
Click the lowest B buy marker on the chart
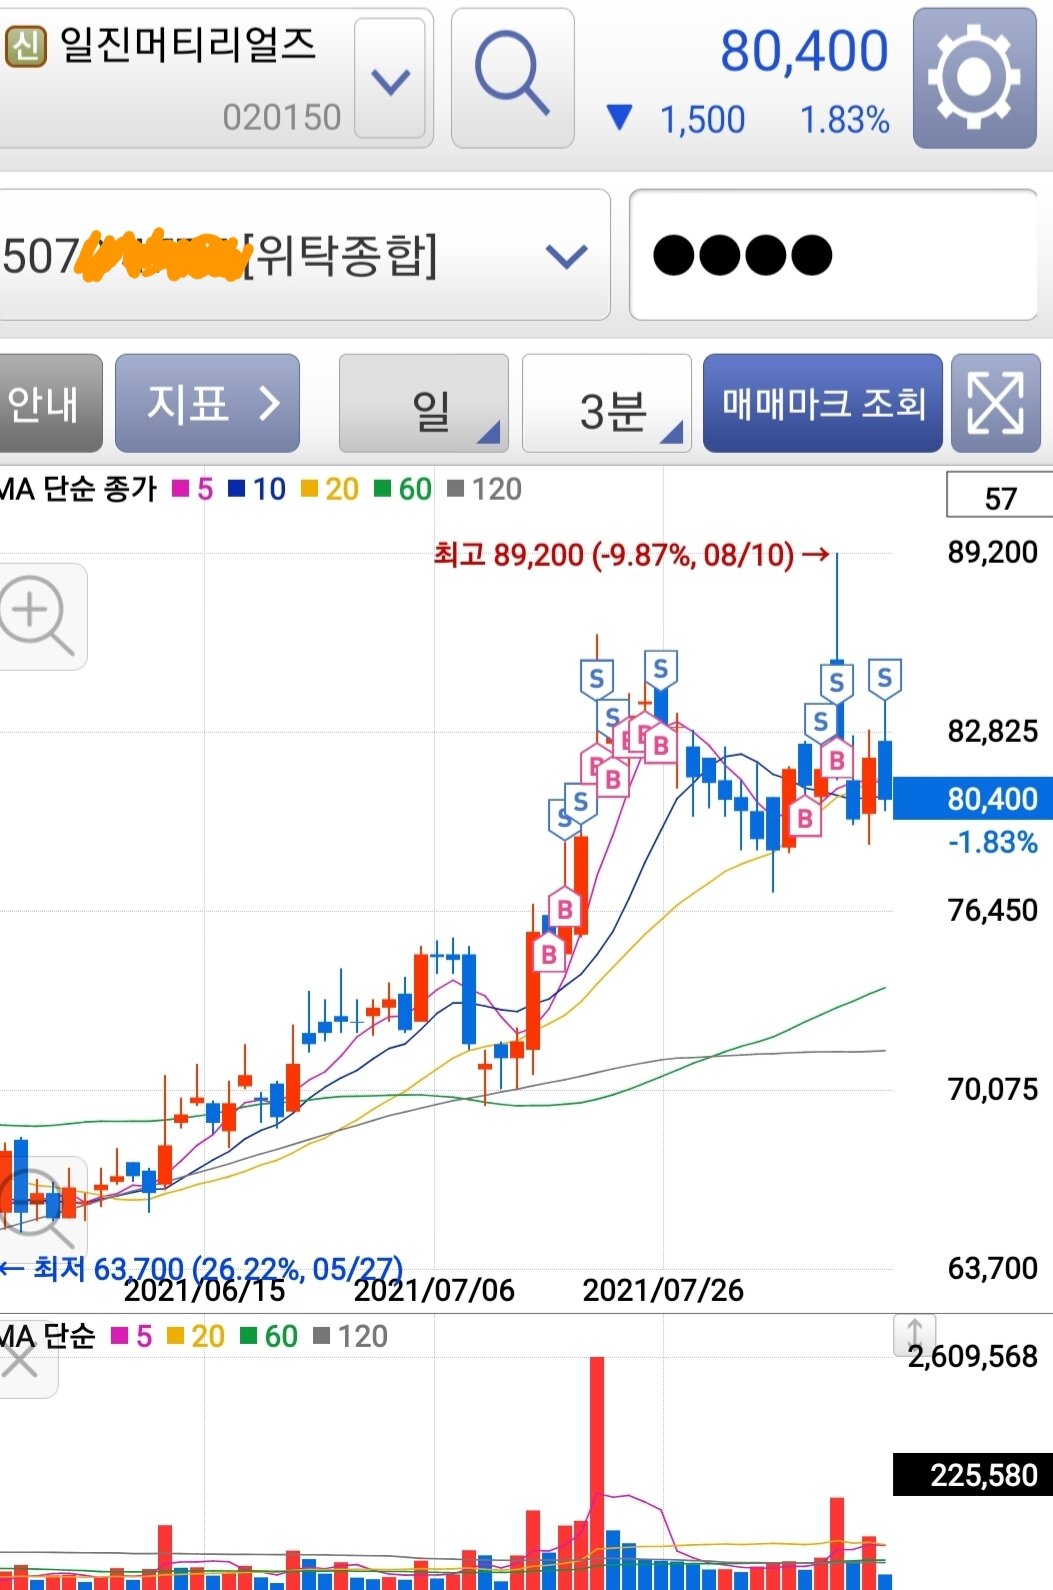coord(548,955)
